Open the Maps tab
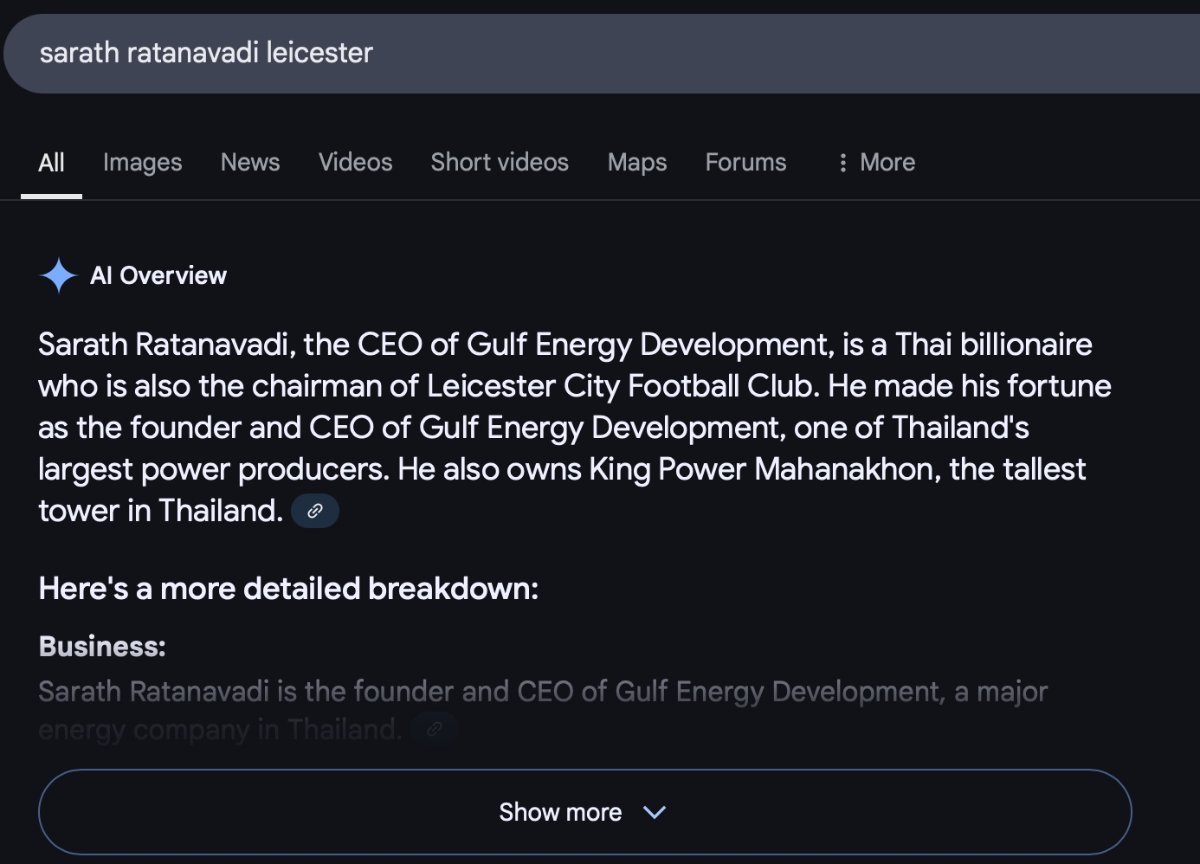The height and width of the screenshot is (864, 1200). click(637, 162)
